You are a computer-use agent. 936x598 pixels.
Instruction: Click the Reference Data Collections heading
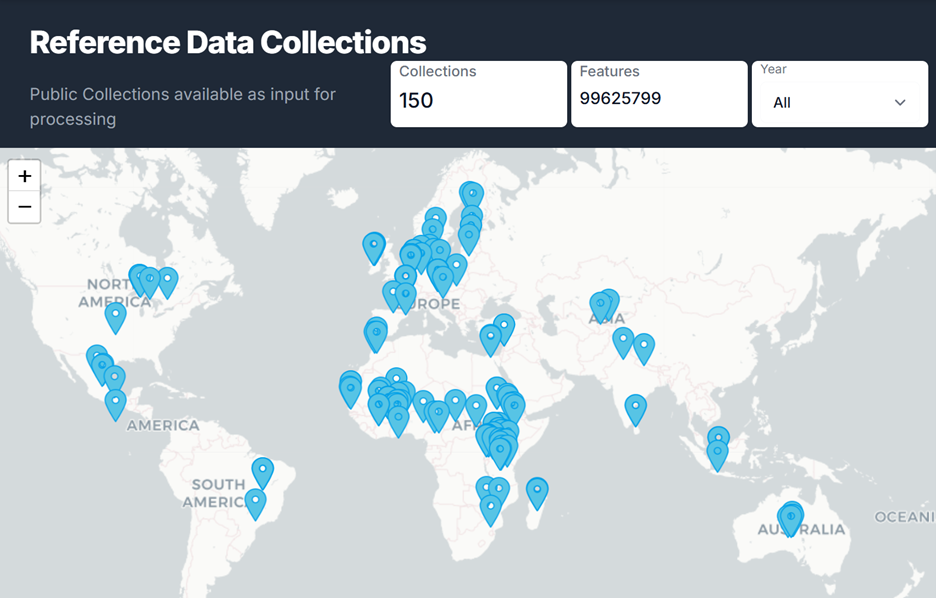228,42
